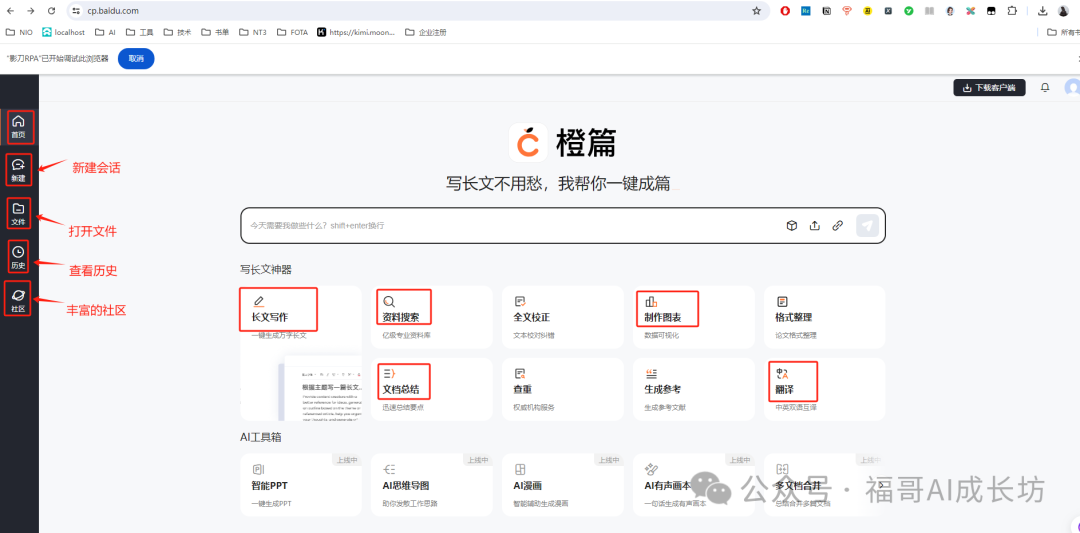Click the browser profile avatar icon
The width and height of the screenshot is (1080, 533).
[x=1063, y=11]
